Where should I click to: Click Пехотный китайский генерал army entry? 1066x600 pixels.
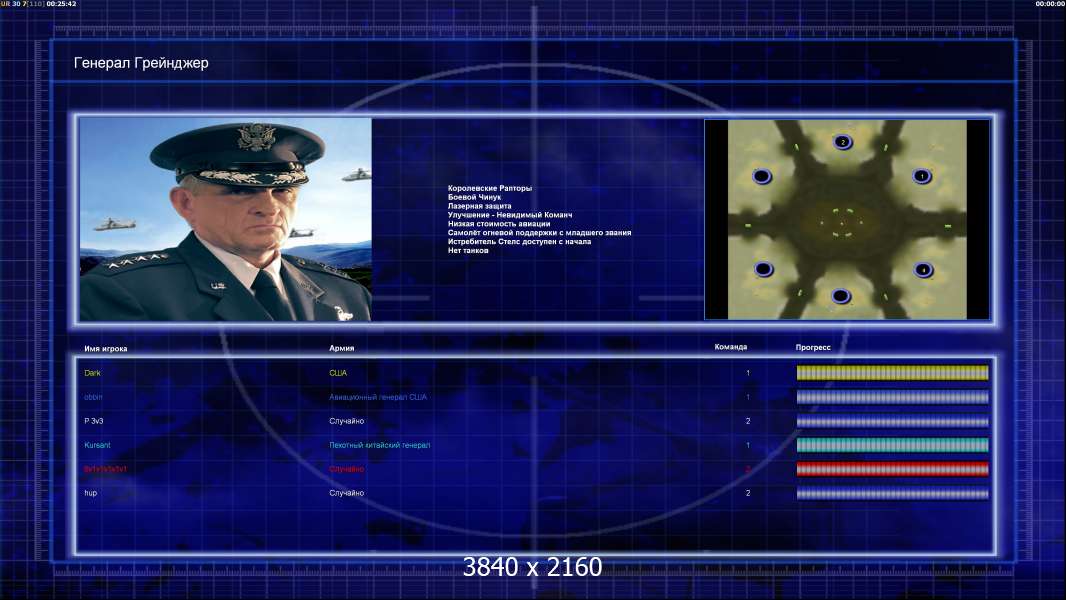point(379,445)
